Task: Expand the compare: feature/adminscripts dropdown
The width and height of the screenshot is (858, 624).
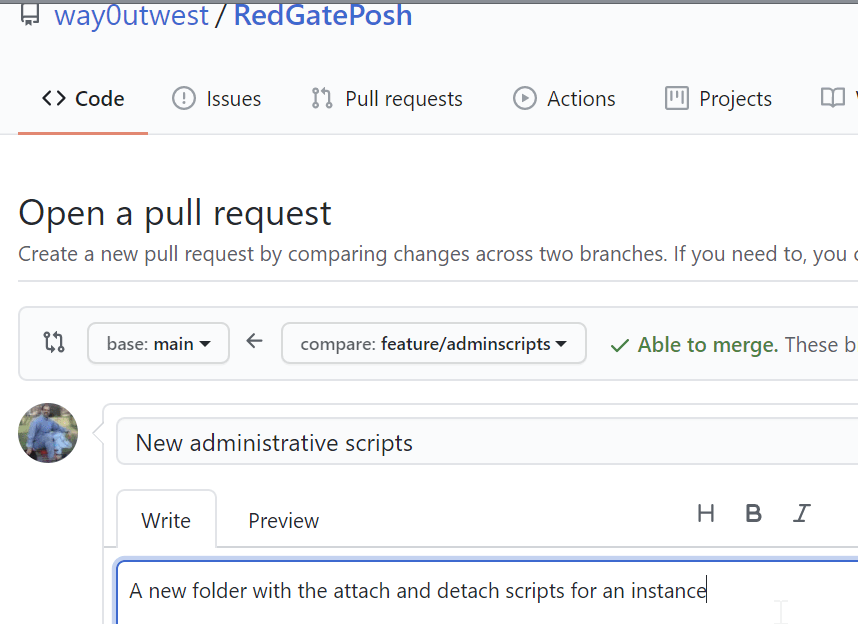Action: (433, 343)
